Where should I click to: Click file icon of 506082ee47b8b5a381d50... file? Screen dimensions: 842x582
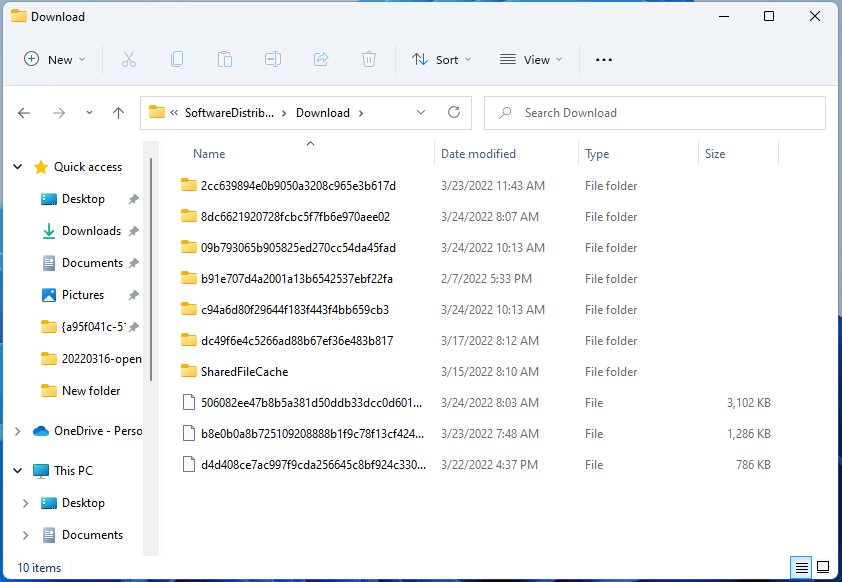pos(188,402)
